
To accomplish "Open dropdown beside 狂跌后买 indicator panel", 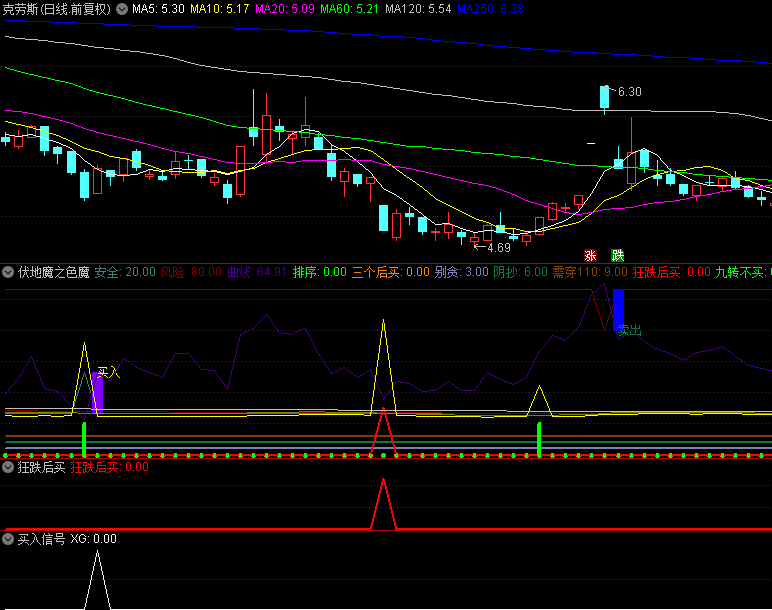I will pos(8,467).
